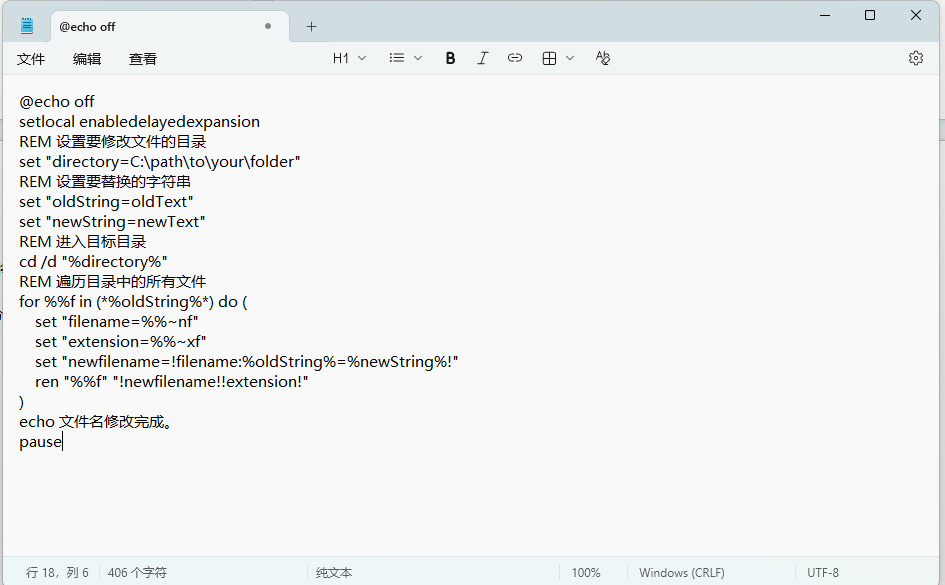This screenshot has height=585, width=945.
Task: Maximize the Notepad window
Action: [870, 15]
